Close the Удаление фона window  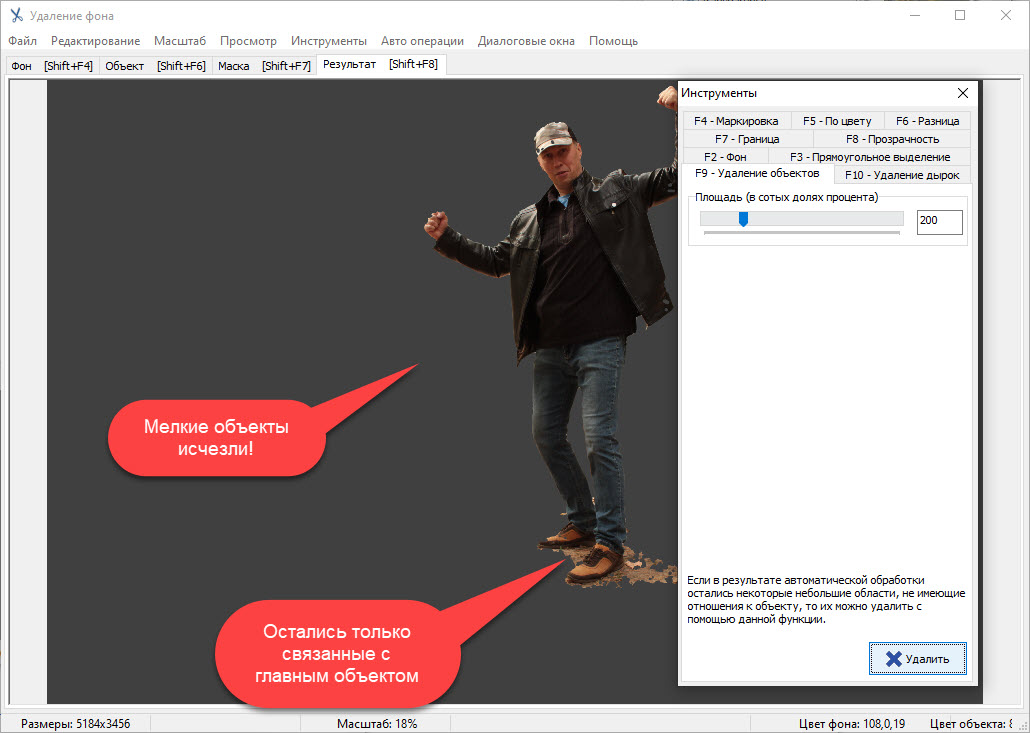pyautogui.click(x=1006, y=15)
